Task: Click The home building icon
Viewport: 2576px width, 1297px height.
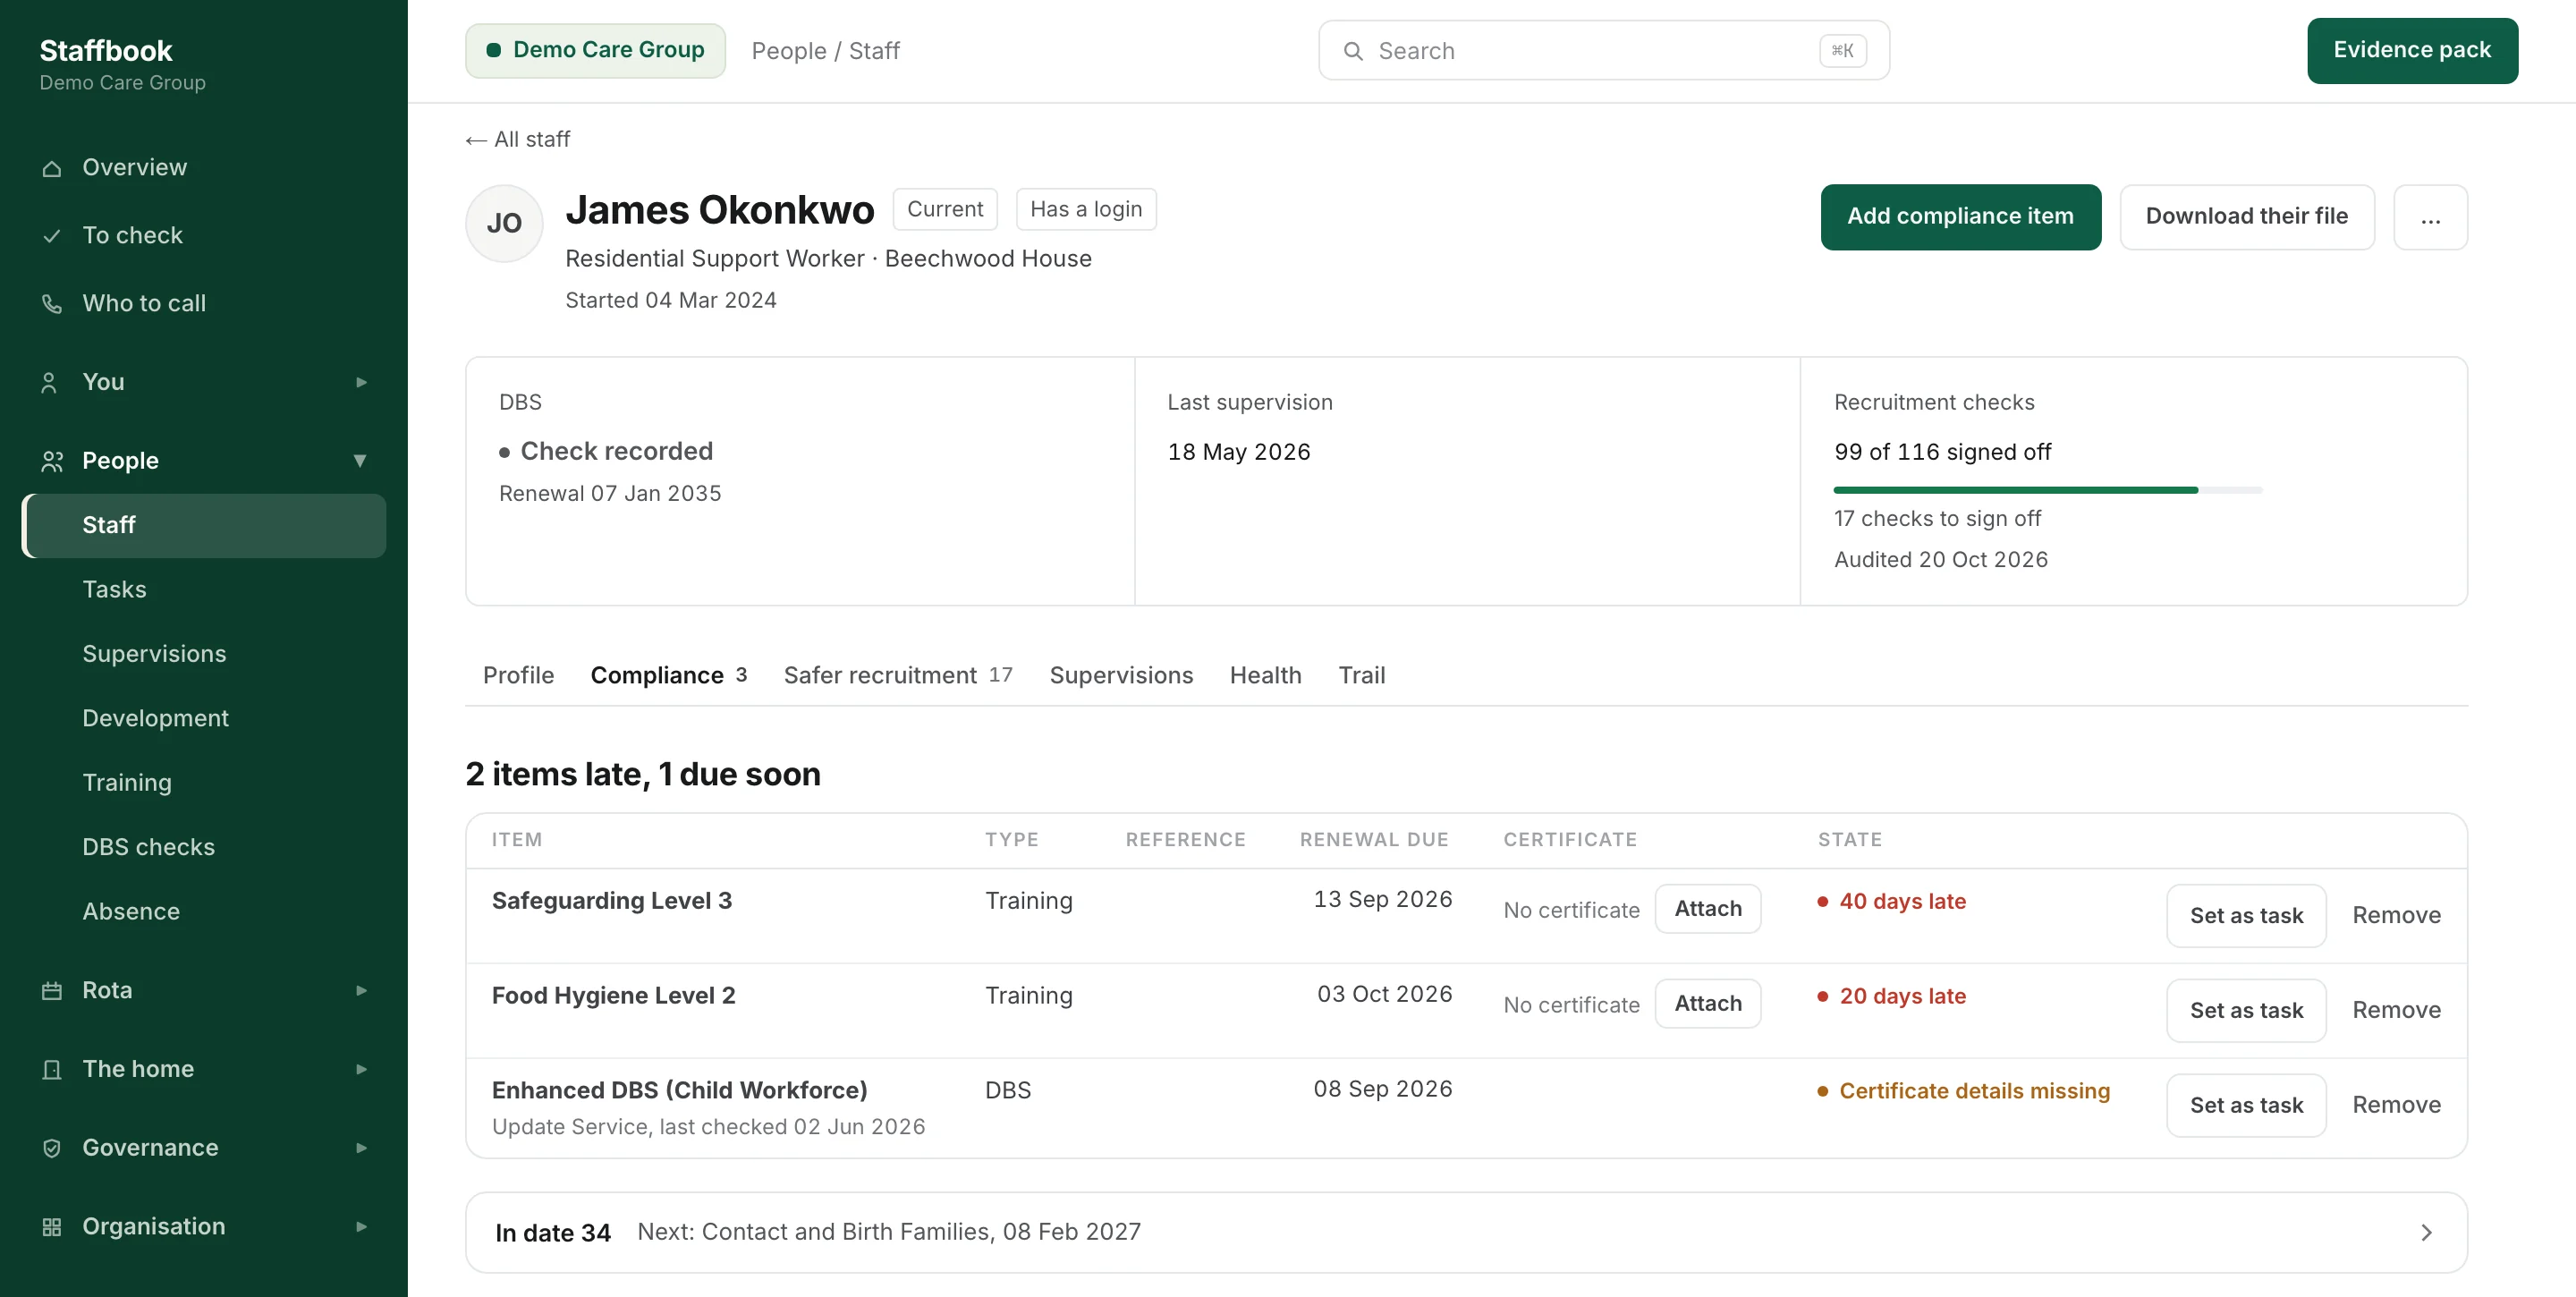Action: [52, 1070]
